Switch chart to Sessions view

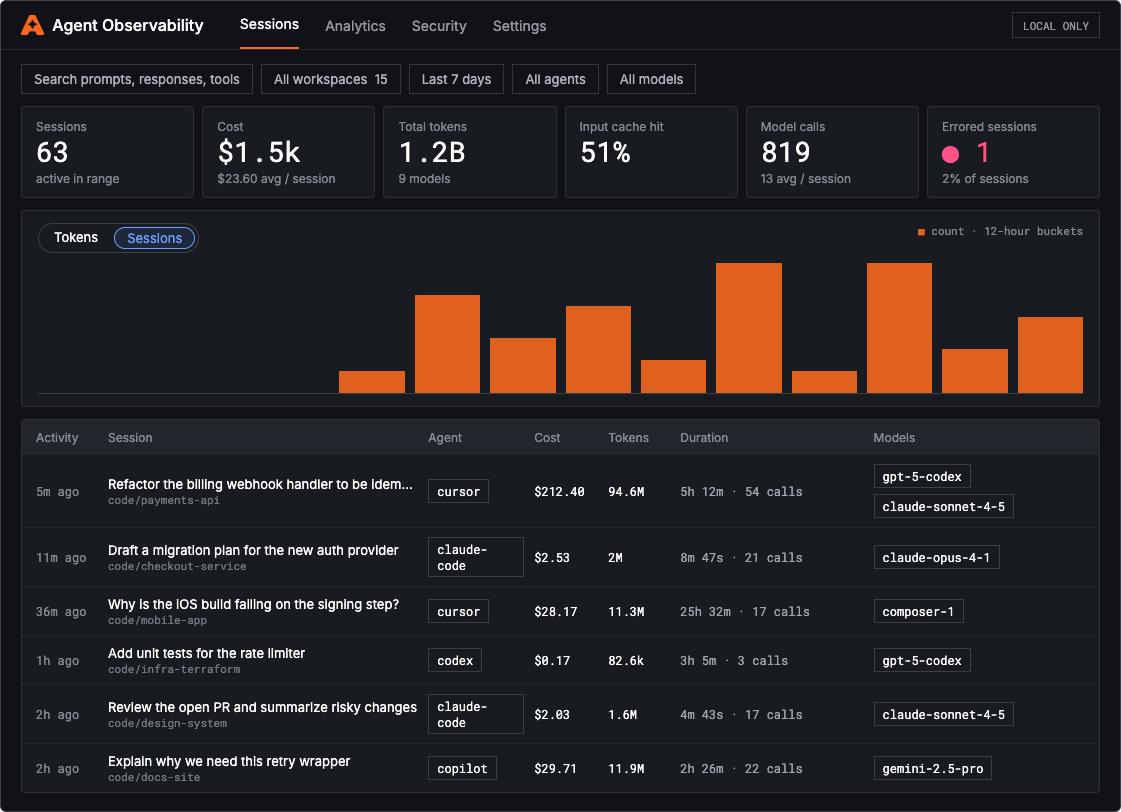154,238
